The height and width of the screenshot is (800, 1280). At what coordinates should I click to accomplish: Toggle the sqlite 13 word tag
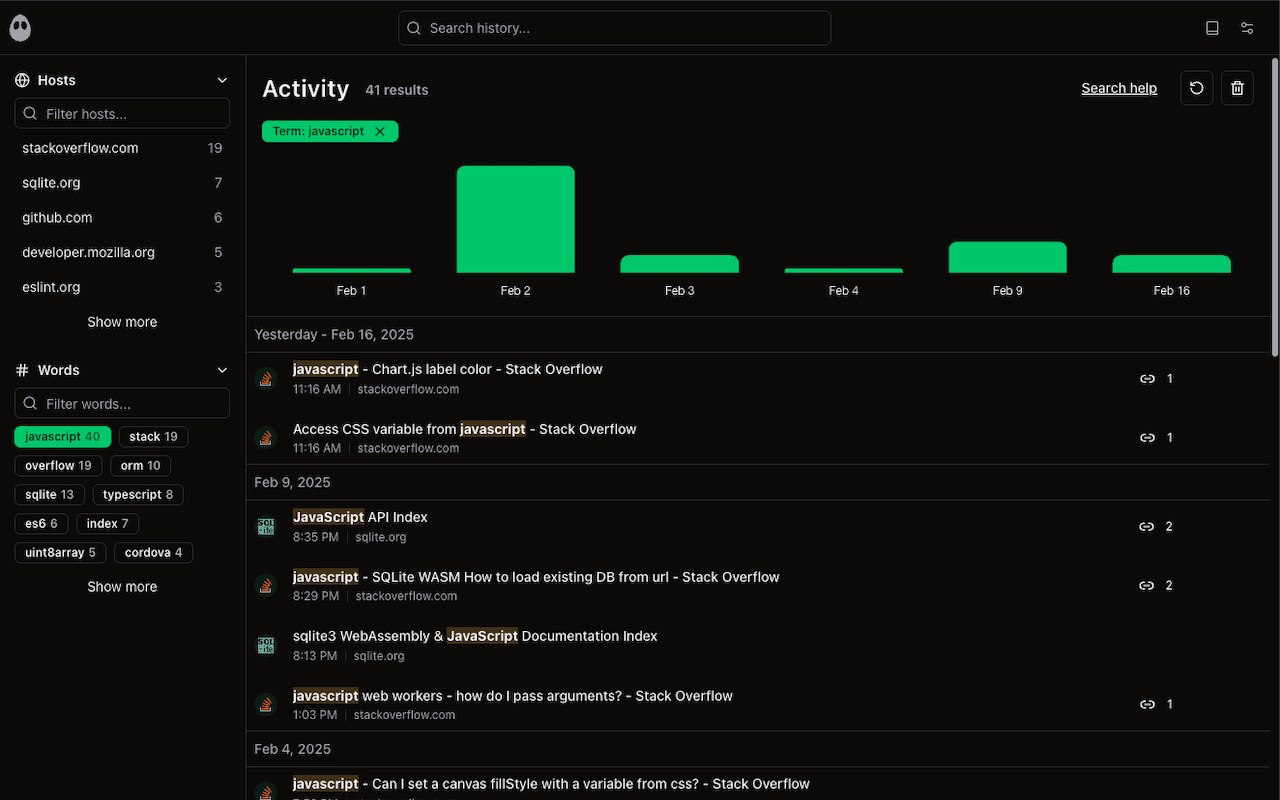pos(50,495)
